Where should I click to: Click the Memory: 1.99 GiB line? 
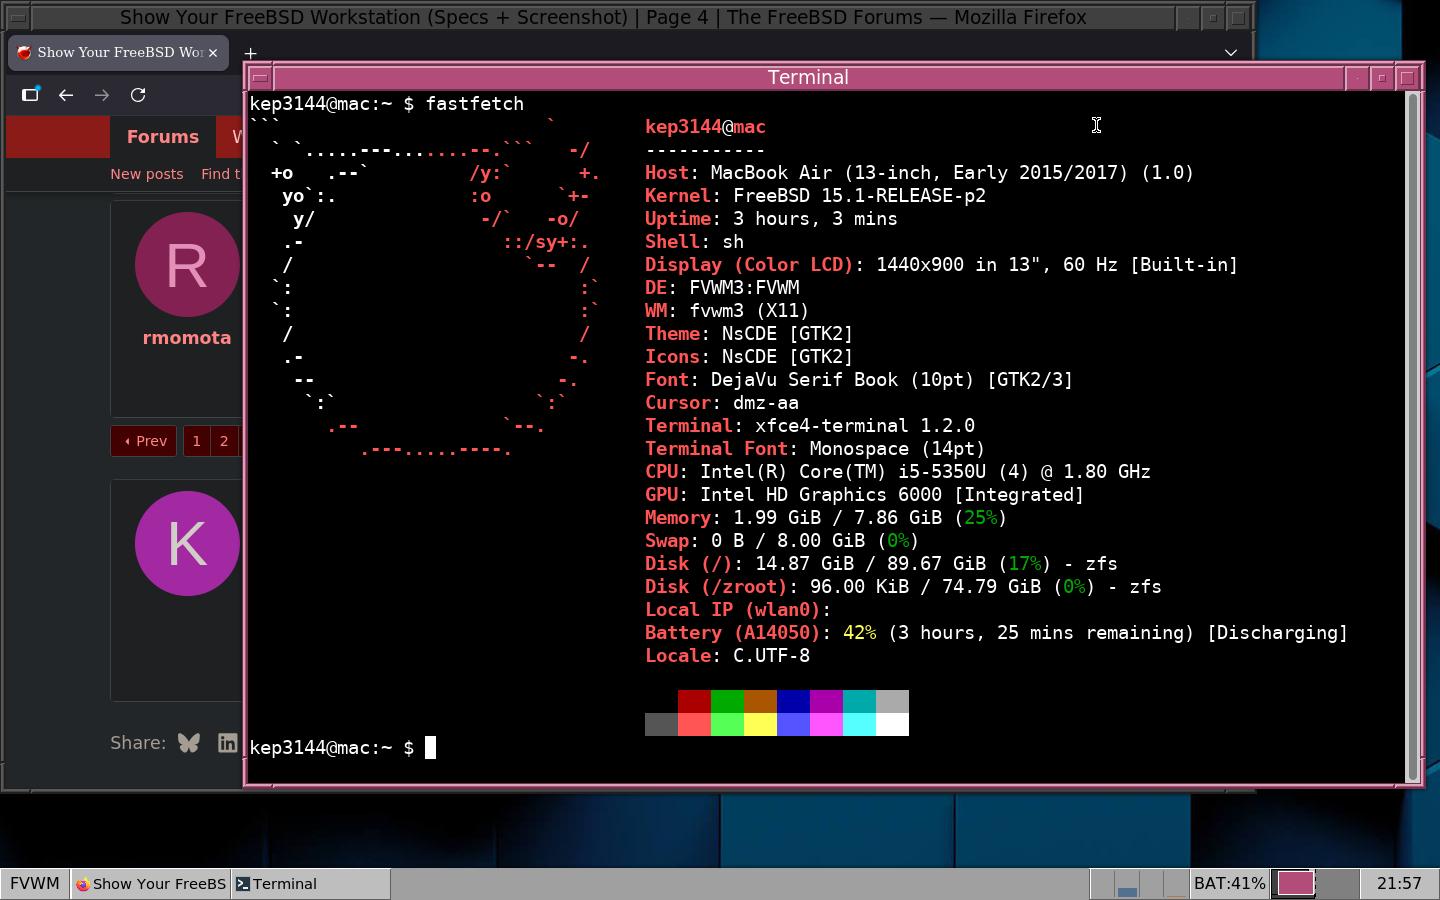[x=826, y=518]
